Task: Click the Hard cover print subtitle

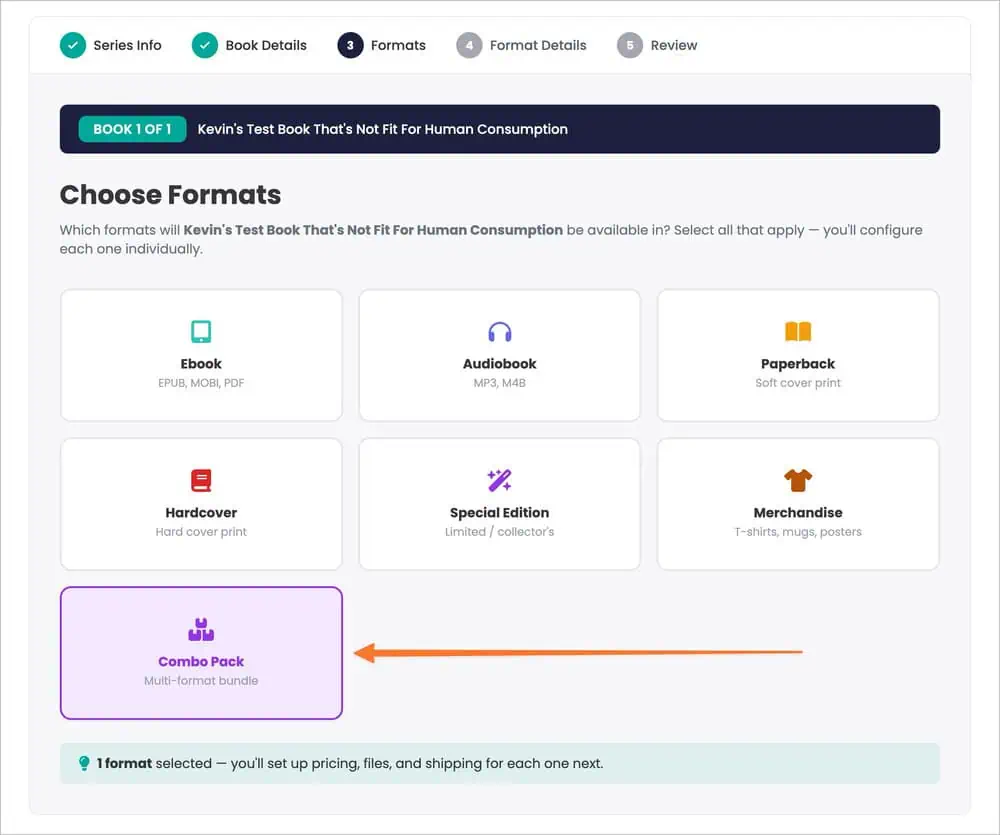Action: pos(201,531)
